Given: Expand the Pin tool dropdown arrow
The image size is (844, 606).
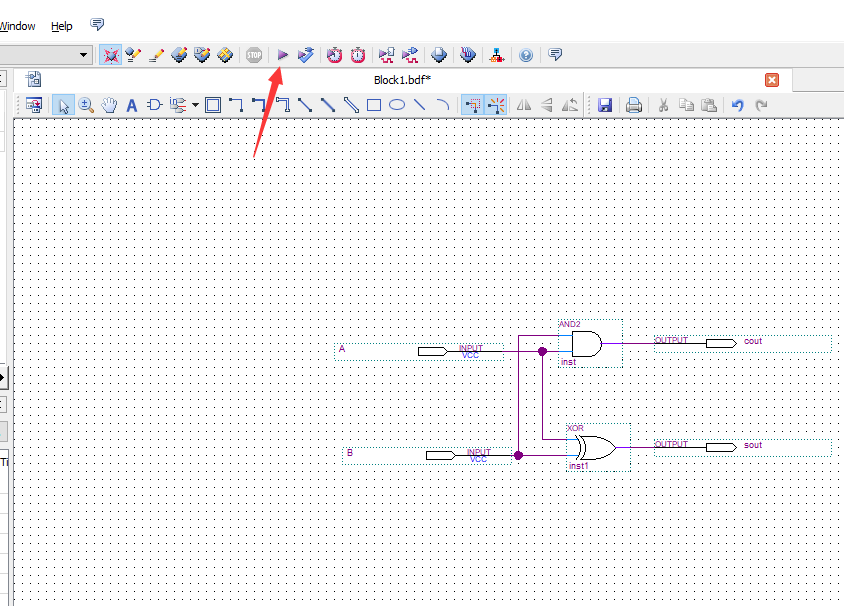Looking at the screenshot, I should pyautogui.click(x=195, y=105).
